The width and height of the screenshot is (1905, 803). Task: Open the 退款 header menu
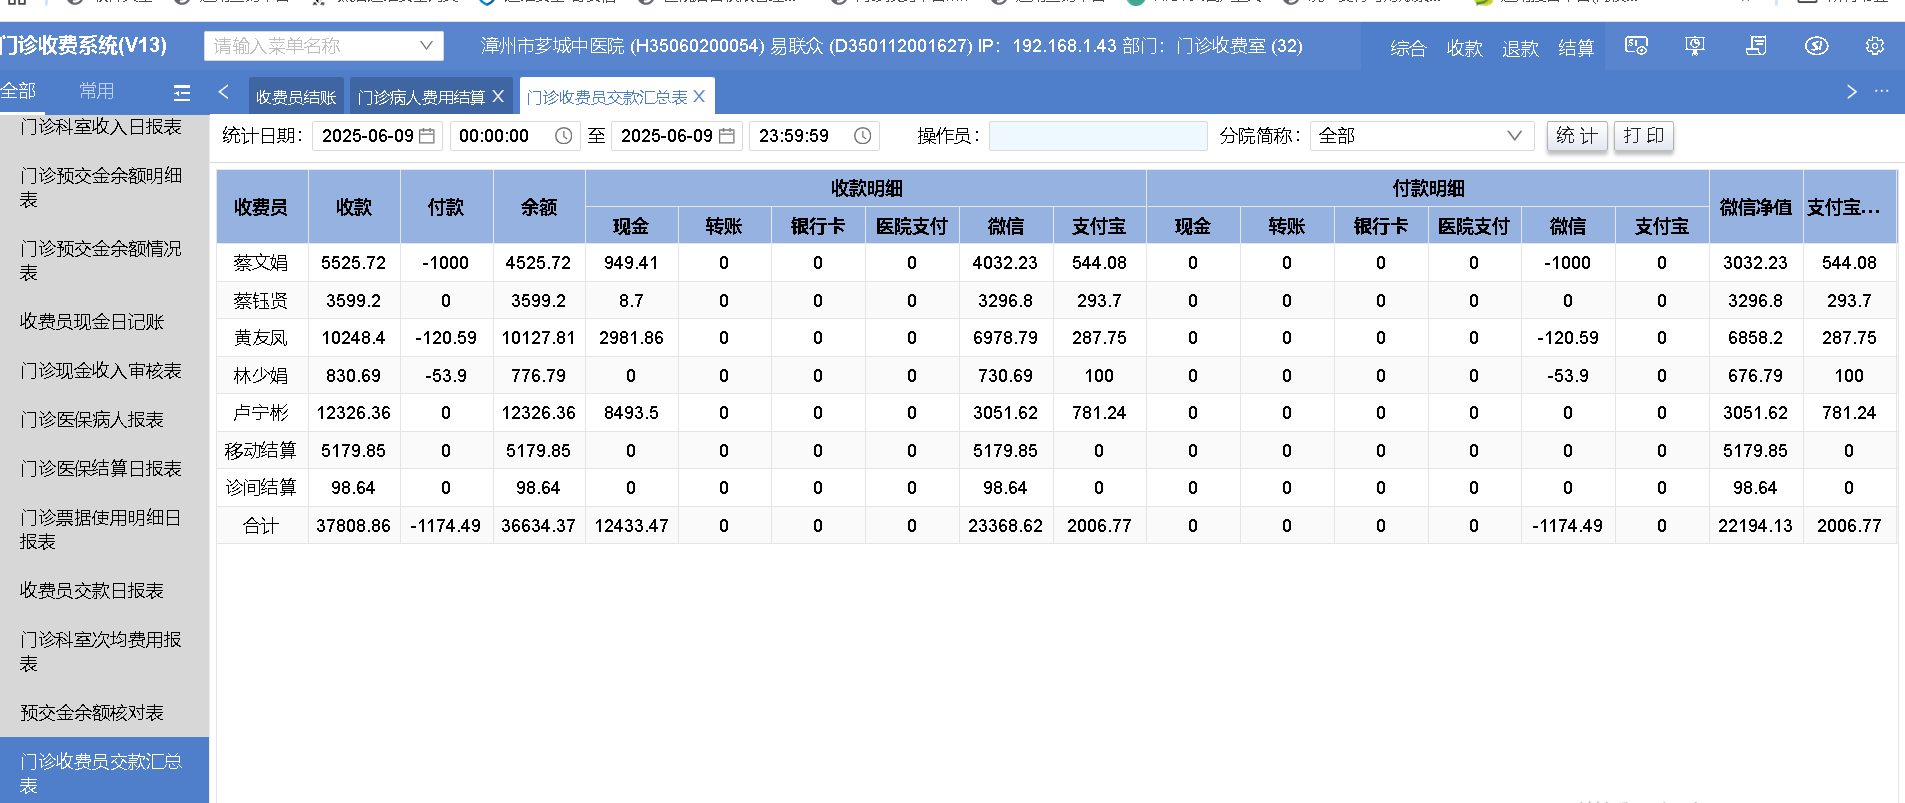1520,48
